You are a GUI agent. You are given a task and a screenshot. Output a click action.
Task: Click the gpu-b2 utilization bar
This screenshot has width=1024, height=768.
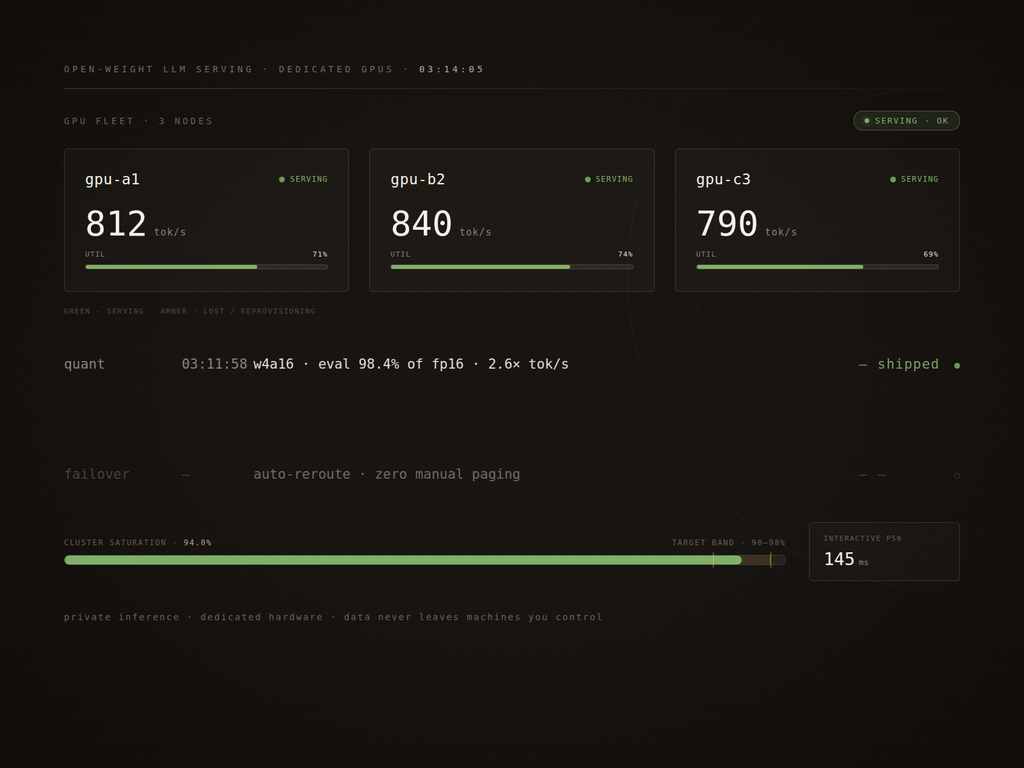point(512,267)
